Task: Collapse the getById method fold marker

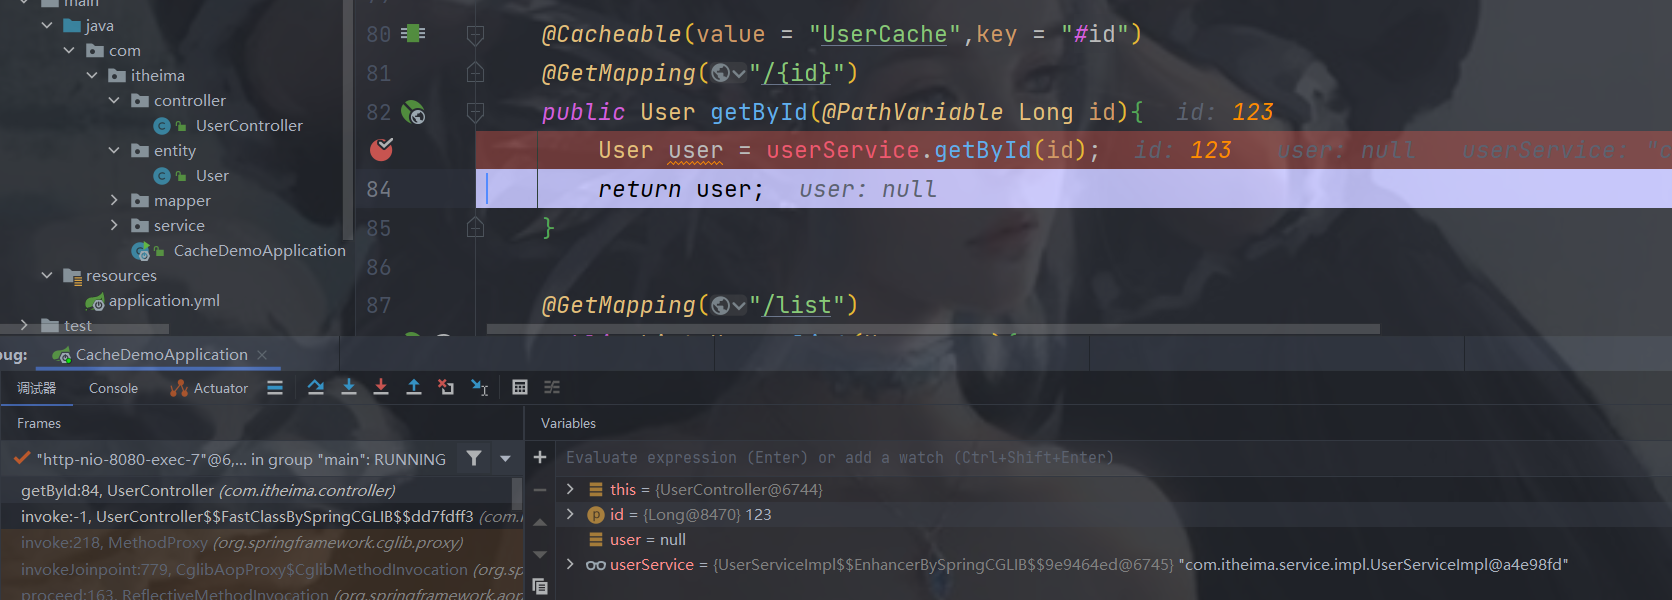Action: [476, 113]
